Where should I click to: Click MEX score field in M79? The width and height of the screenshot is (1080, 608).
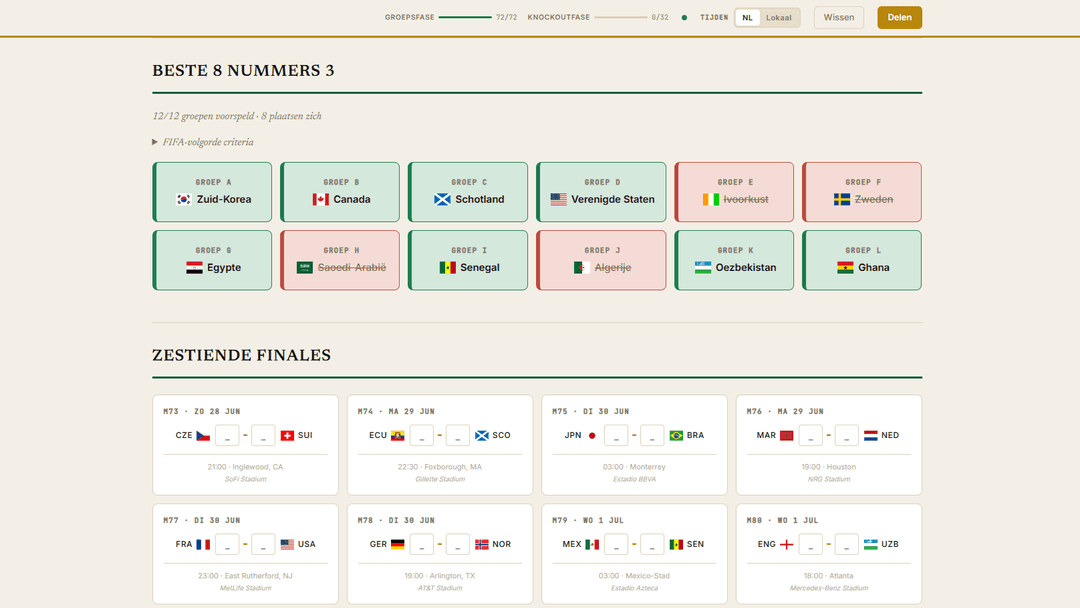tap(616, 545)
